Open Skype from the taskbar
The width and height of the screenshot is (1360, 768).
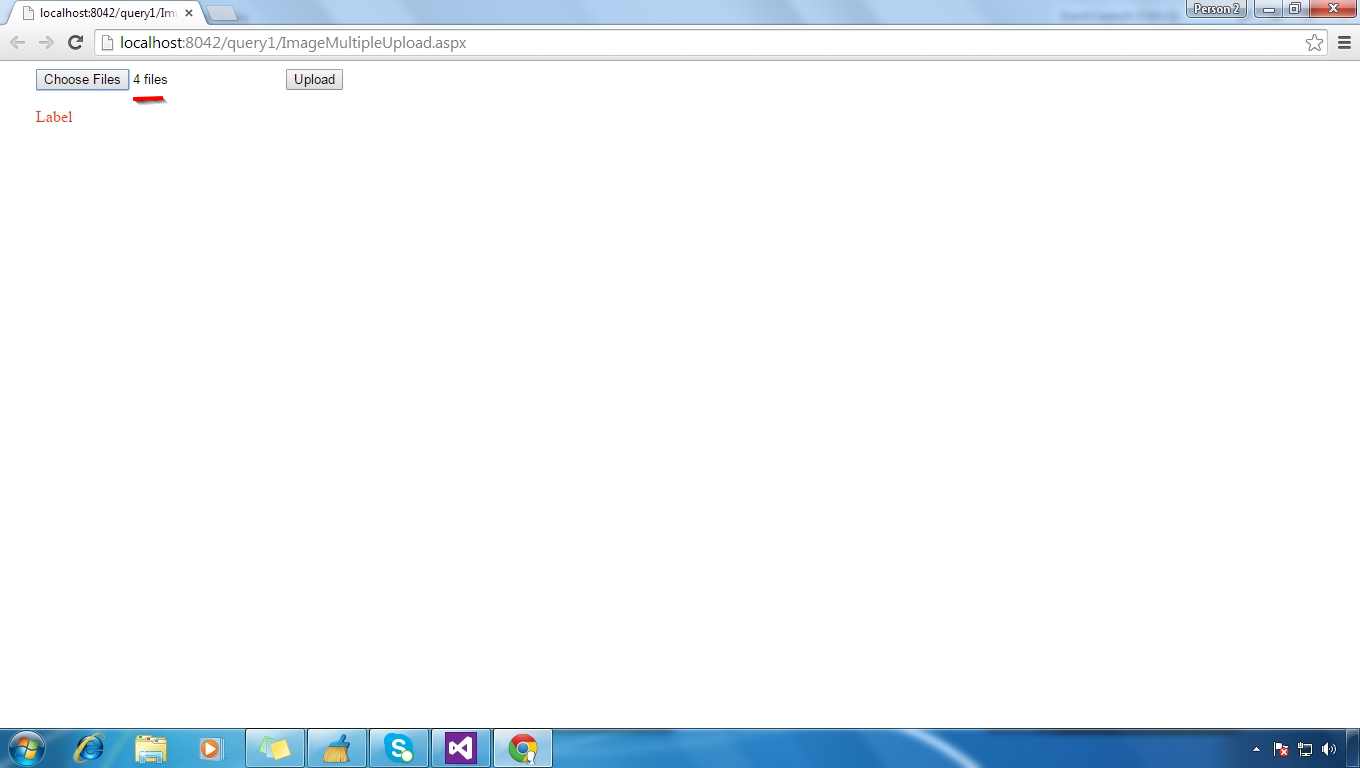coord(399,747)
